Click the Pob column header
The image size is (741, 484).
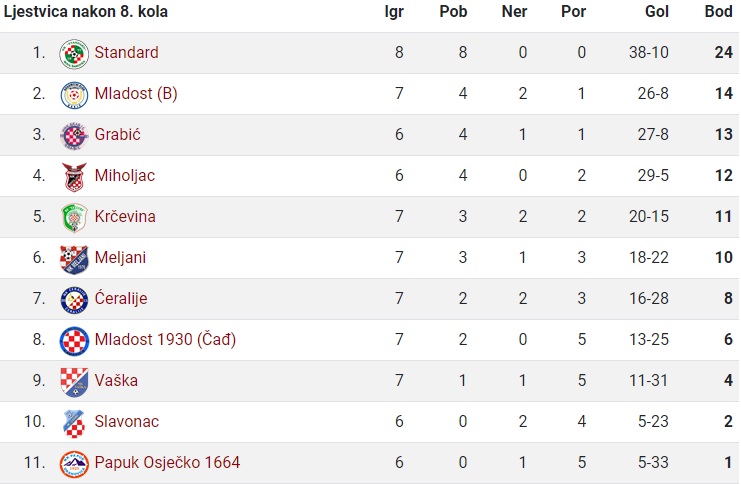[453, 11]
